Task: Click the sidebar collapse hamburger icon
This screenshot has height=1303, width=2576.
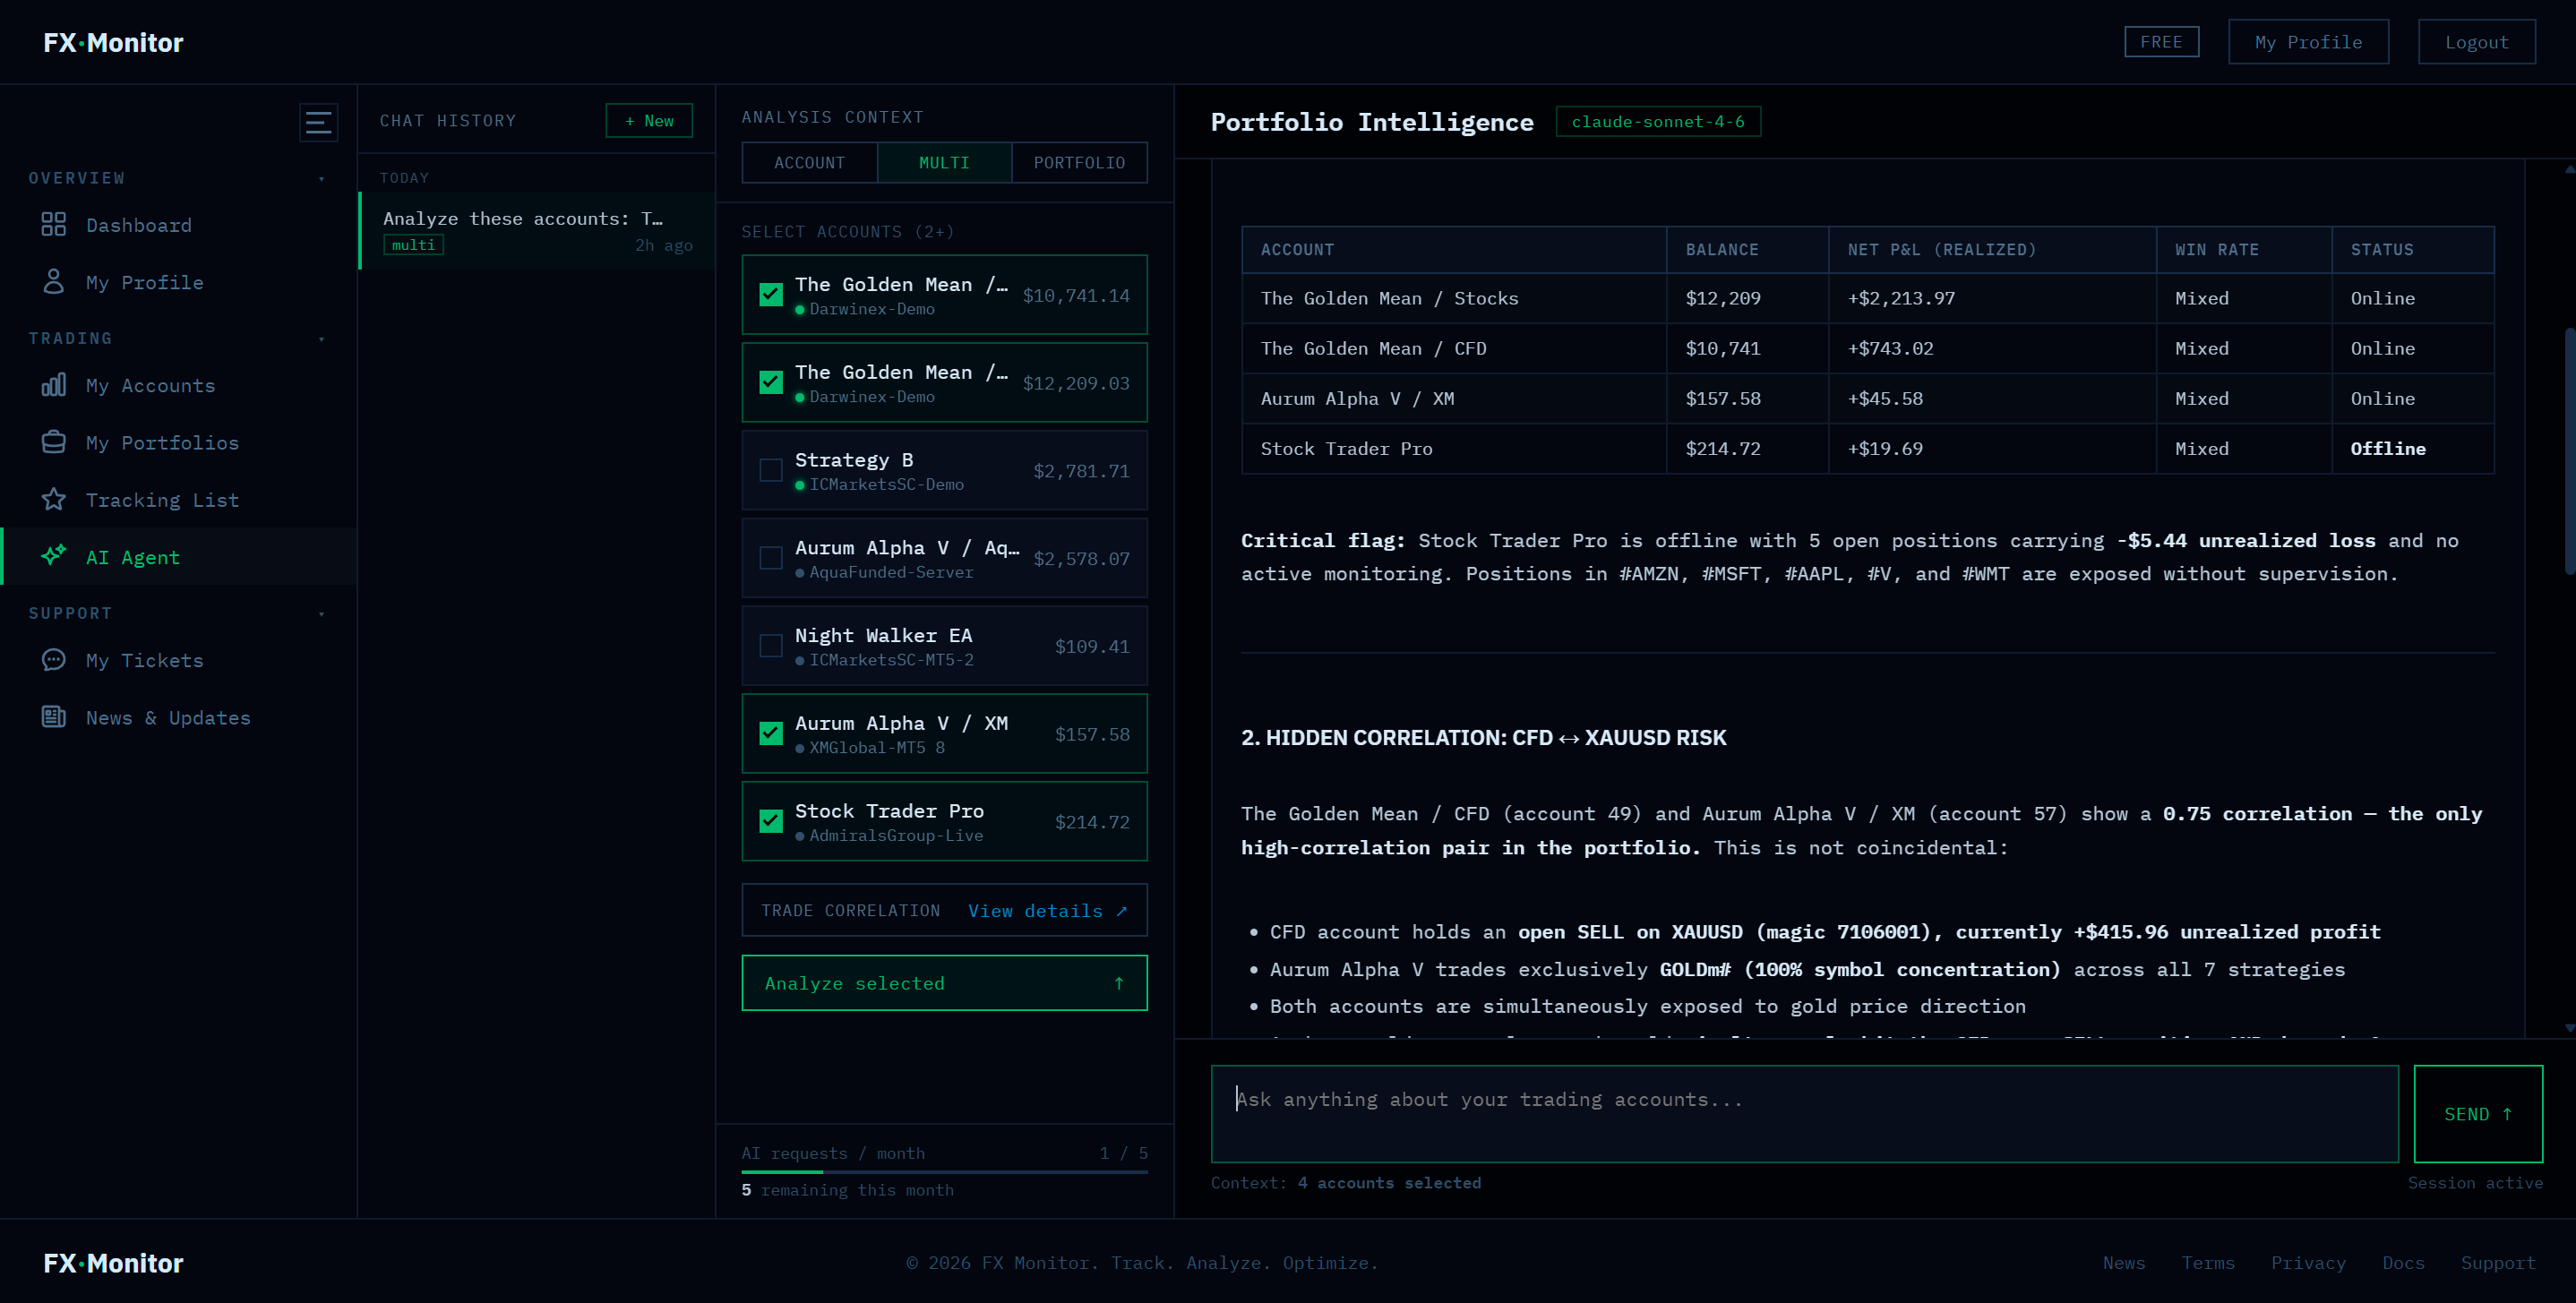Action: (318, 122)
